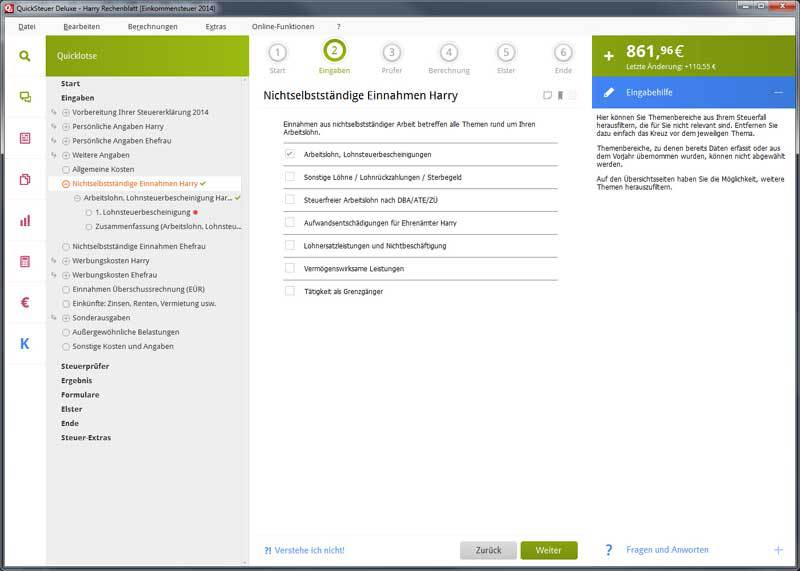Expand Weitere Angaben tree node

[66, 155]
